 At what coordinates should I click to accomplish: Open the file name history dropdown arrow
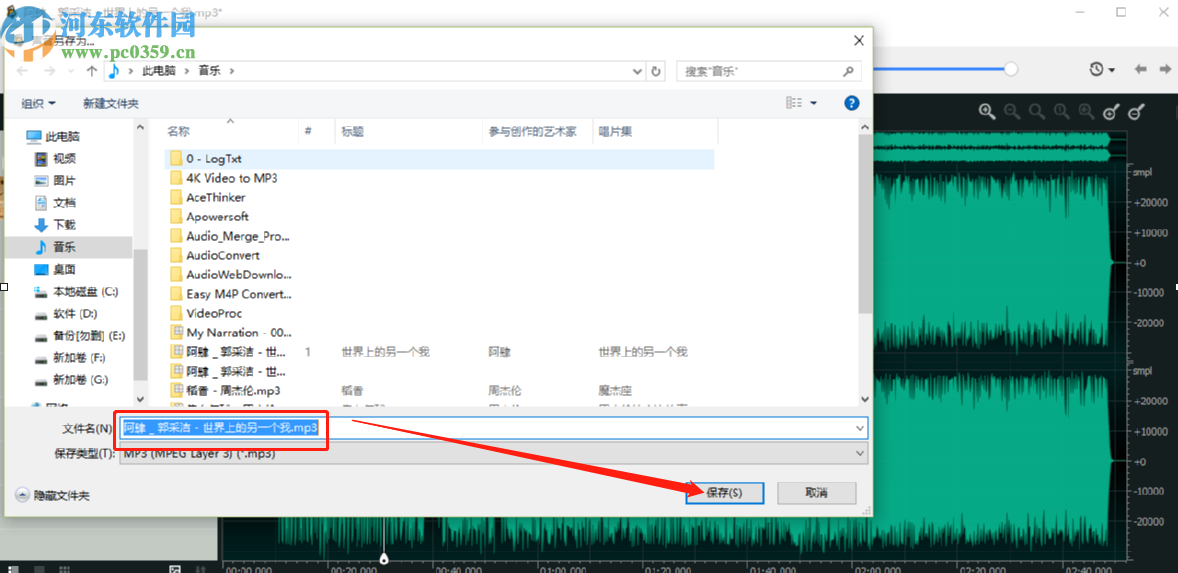pyautogui.click(x=860, y=428)
